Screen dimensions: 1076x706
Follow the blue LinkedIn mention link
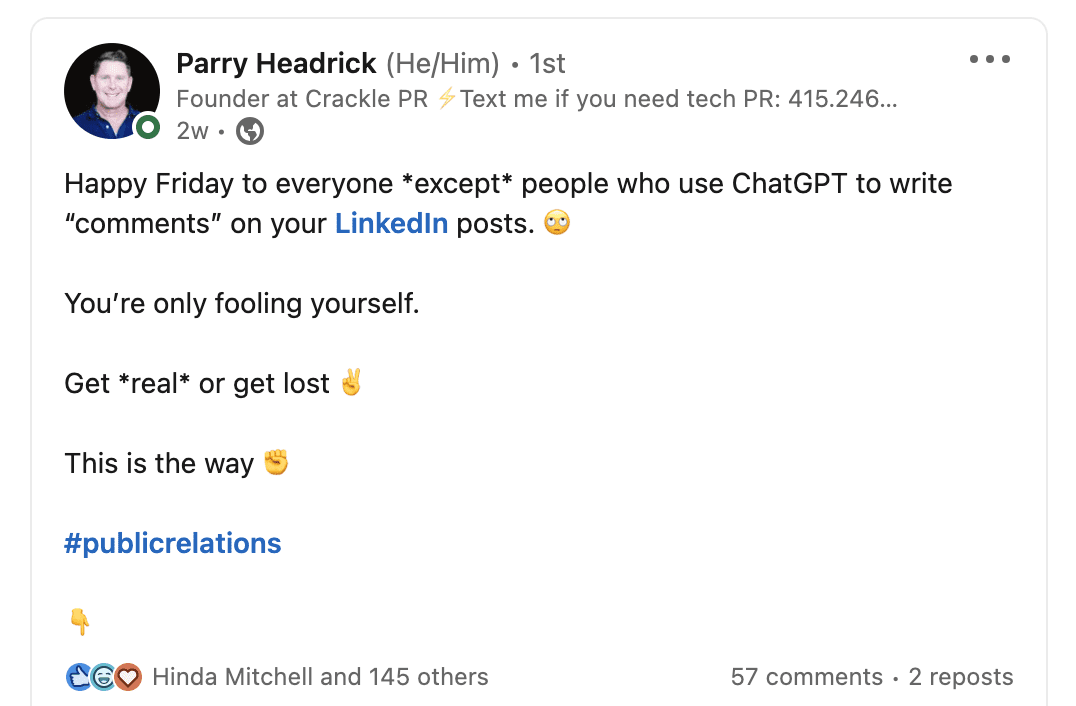(x=391, y=224)
